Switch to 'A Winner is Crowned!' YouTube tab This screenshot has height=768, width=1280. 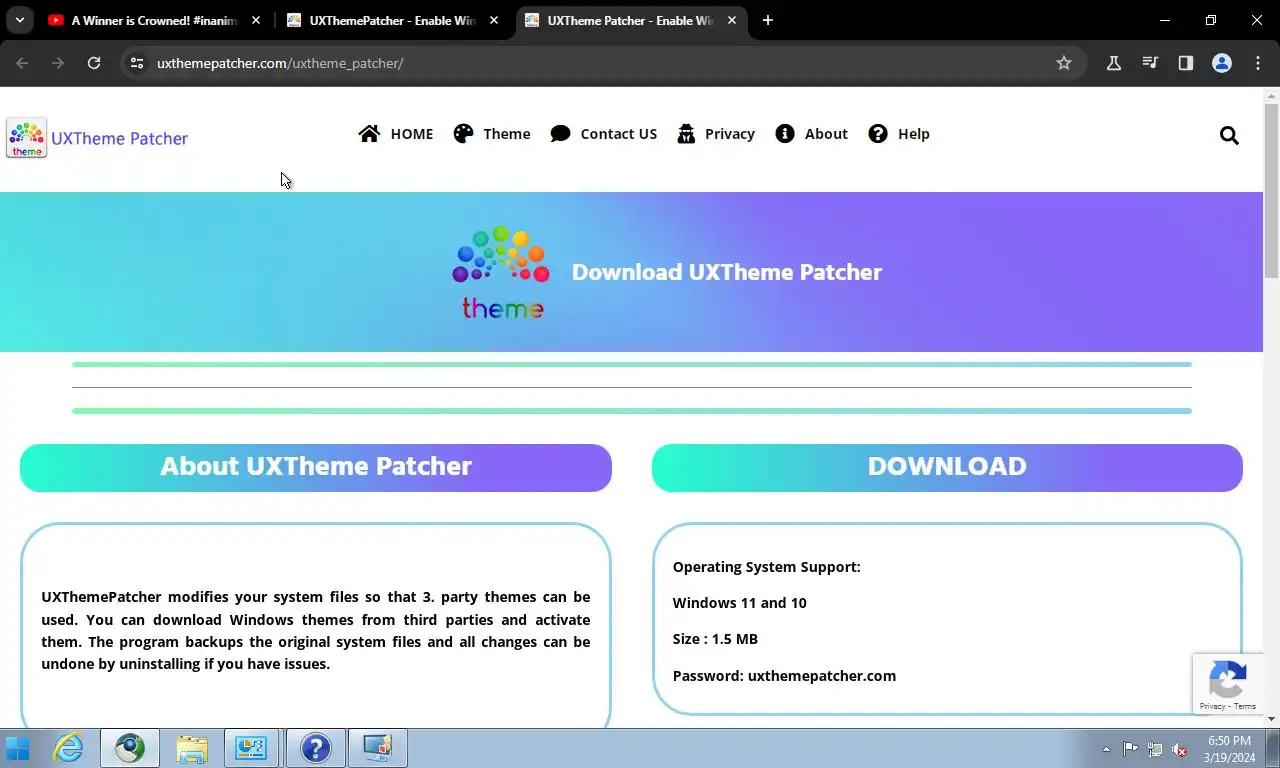coord(154,20)
